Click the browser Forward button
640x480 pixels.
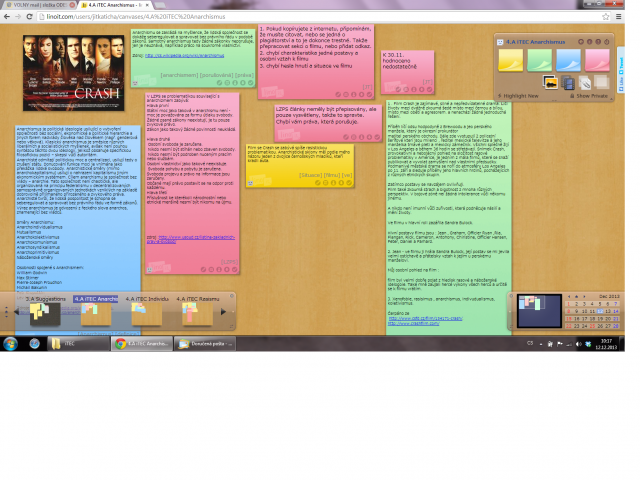pos(18,17)
